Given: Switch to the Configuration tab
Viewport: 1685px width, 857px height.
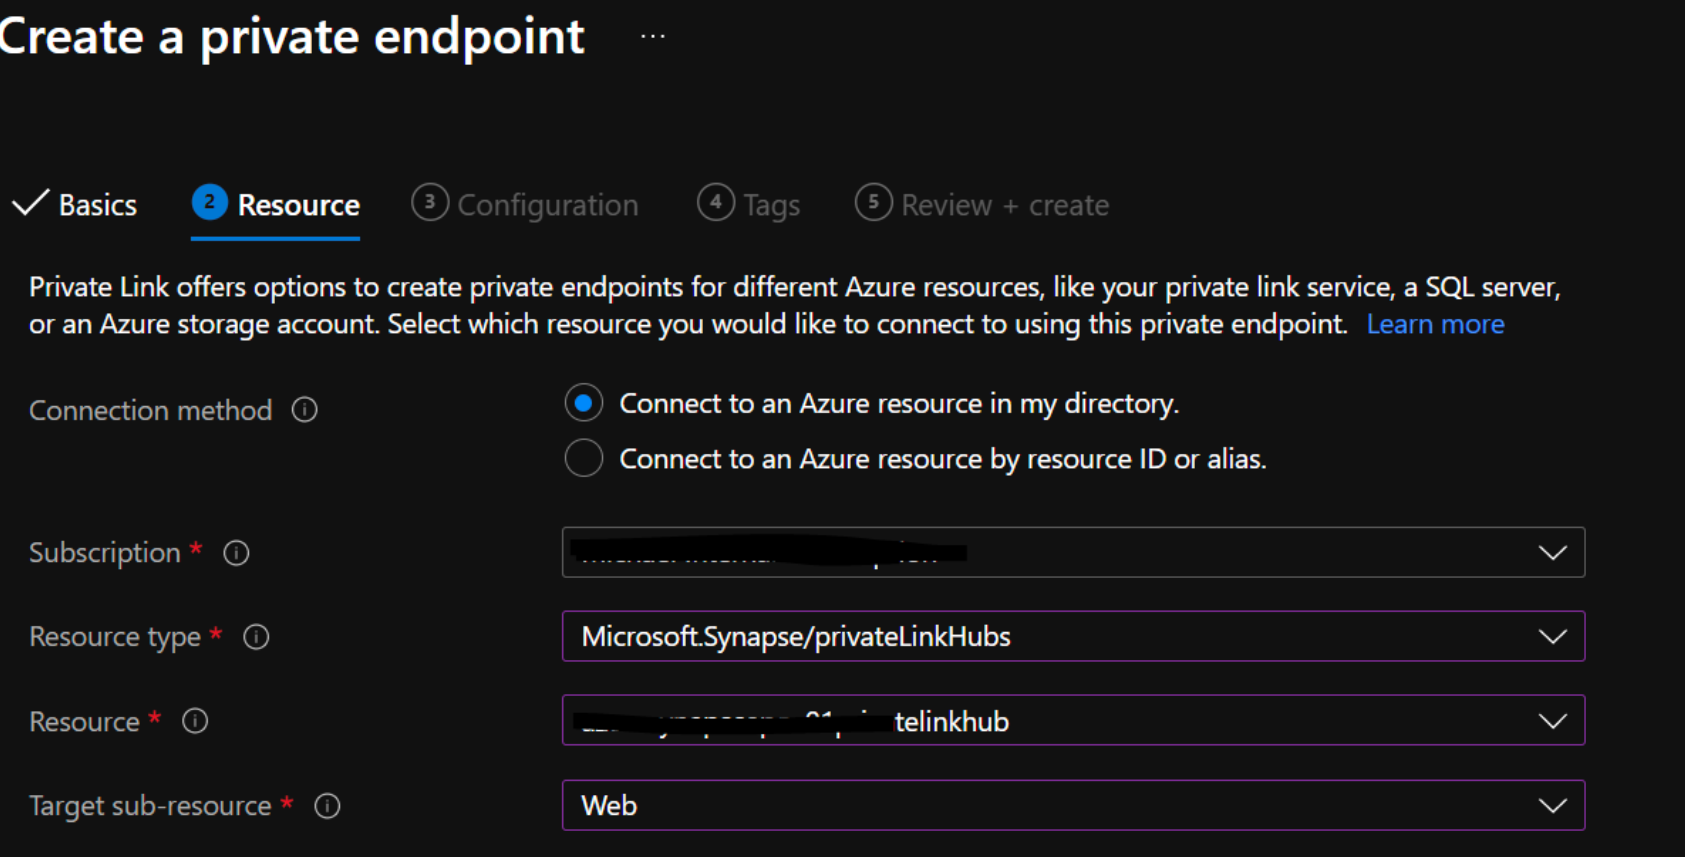Looking at the screenshot, I should (x=547, y=205).
